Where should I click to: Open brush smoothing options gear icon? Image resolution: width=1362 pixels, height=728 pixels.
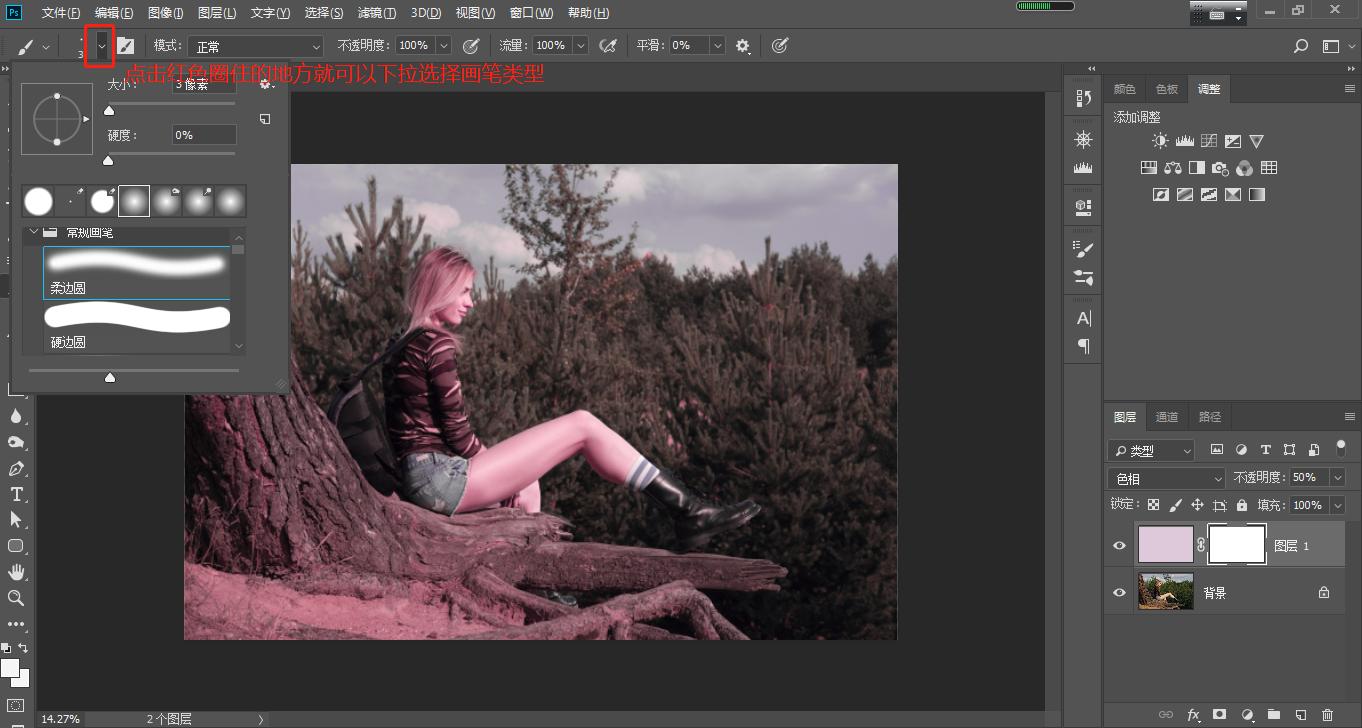tap(742, 46)
